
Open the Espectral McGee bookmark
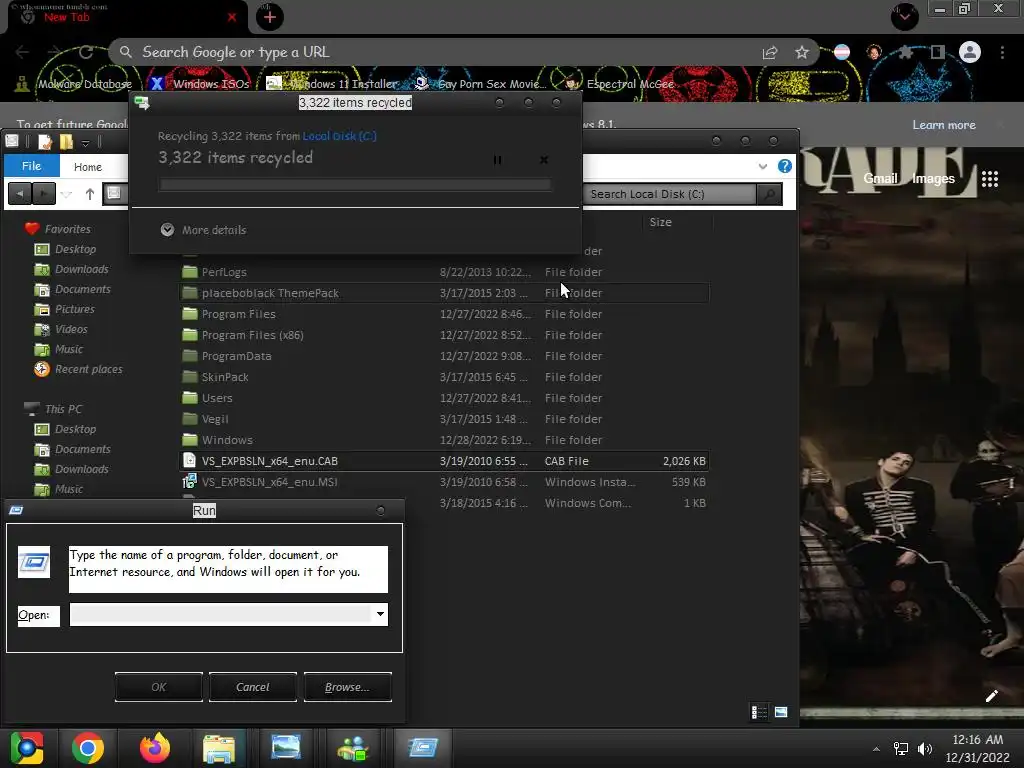(x=620, y=84)
